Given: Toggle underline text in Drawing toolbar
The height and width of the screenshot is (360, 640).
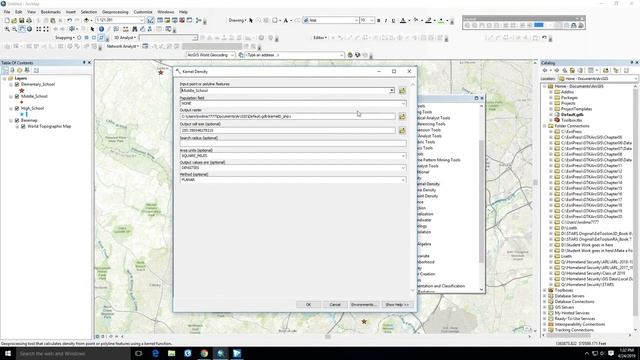Looking at the screenshot, I should 393,20.
